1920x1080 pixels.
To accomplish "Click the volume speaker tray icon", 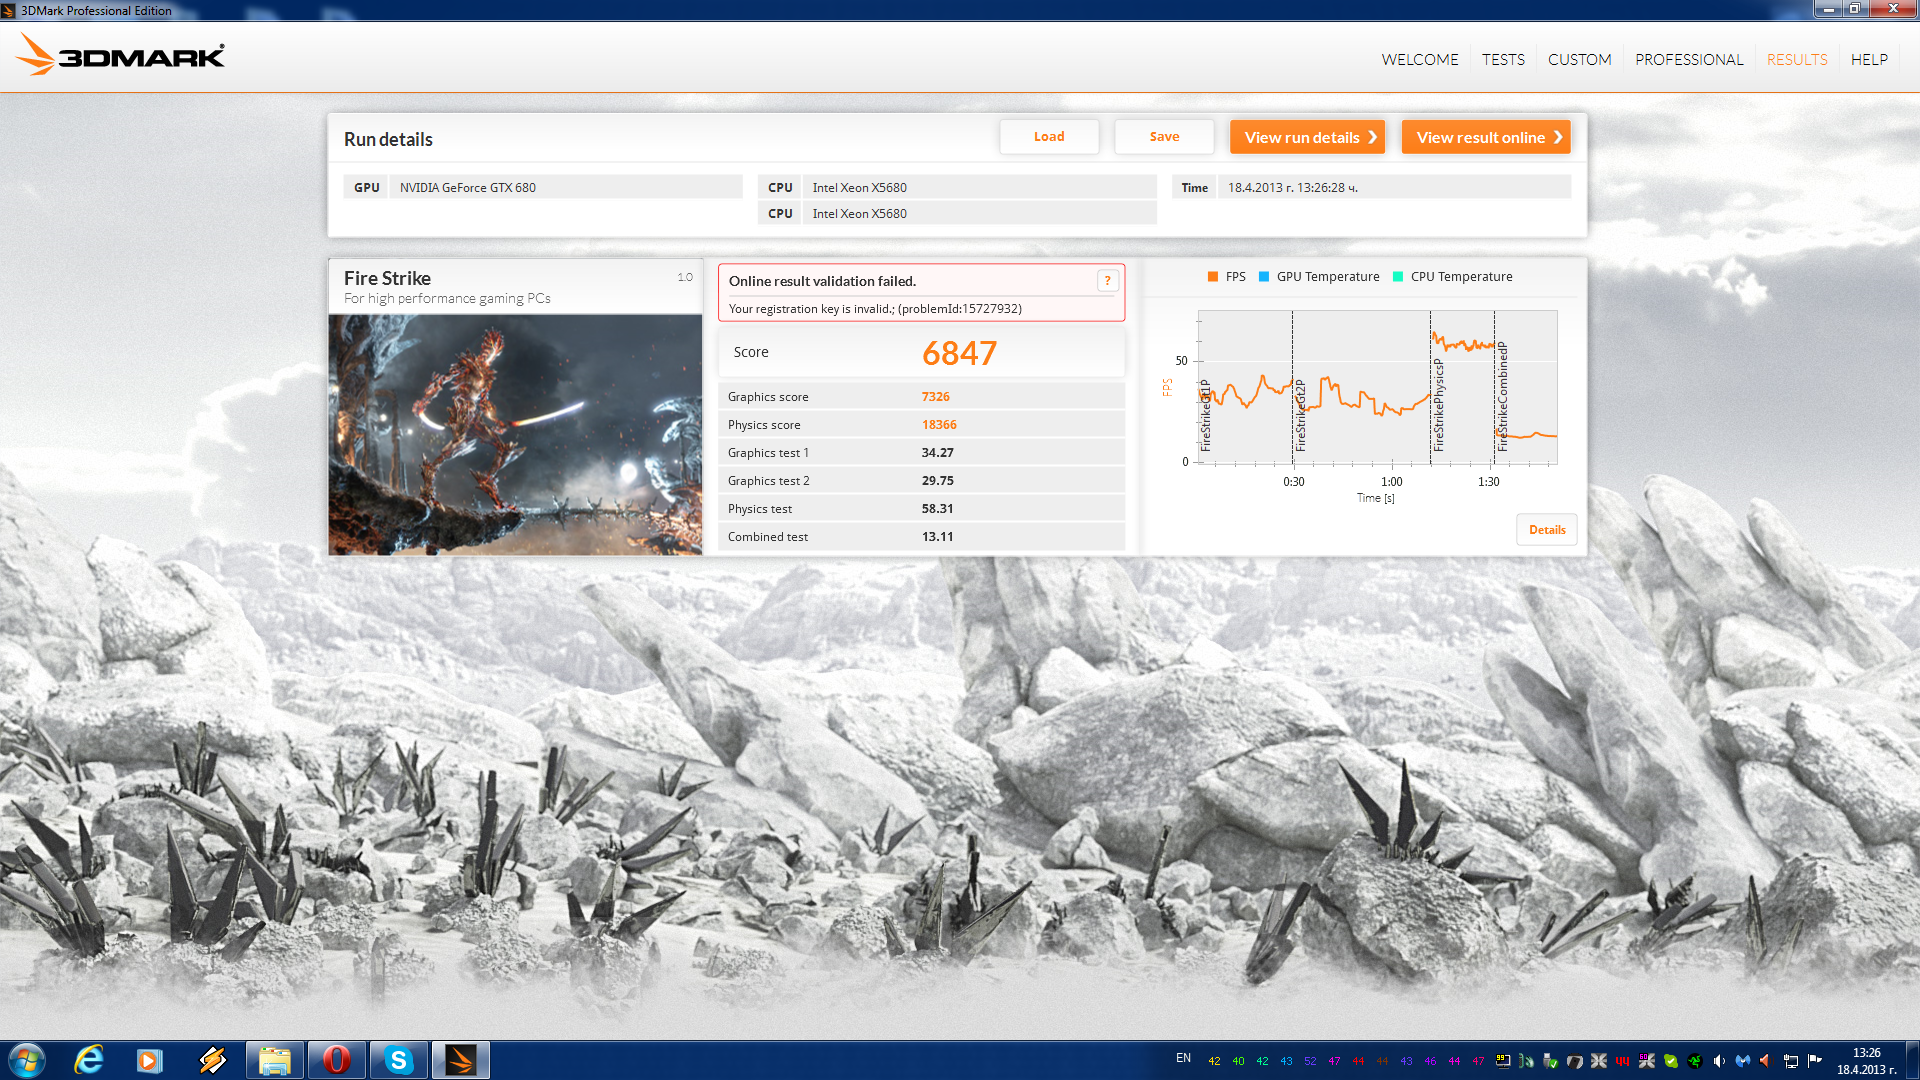I will 1719,1061.
